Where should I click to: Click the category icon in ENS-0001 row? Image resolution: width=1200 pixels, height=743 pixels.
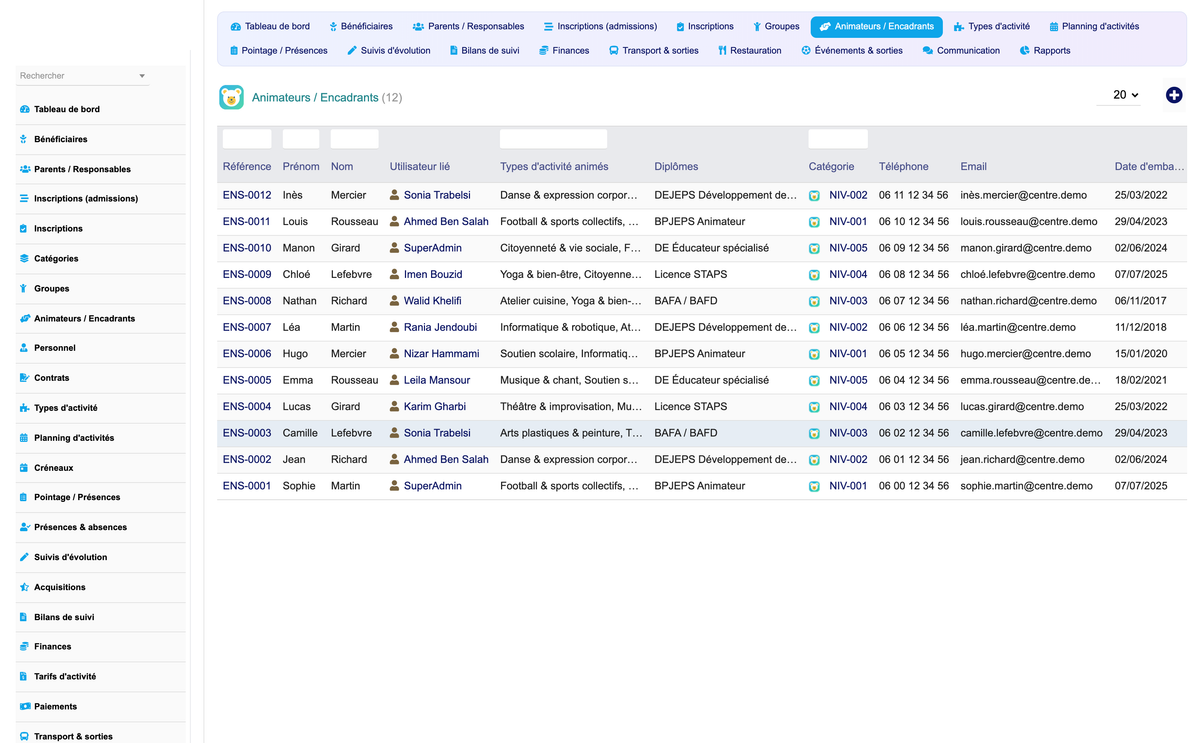pyautogui.click(x=815, y=486)
